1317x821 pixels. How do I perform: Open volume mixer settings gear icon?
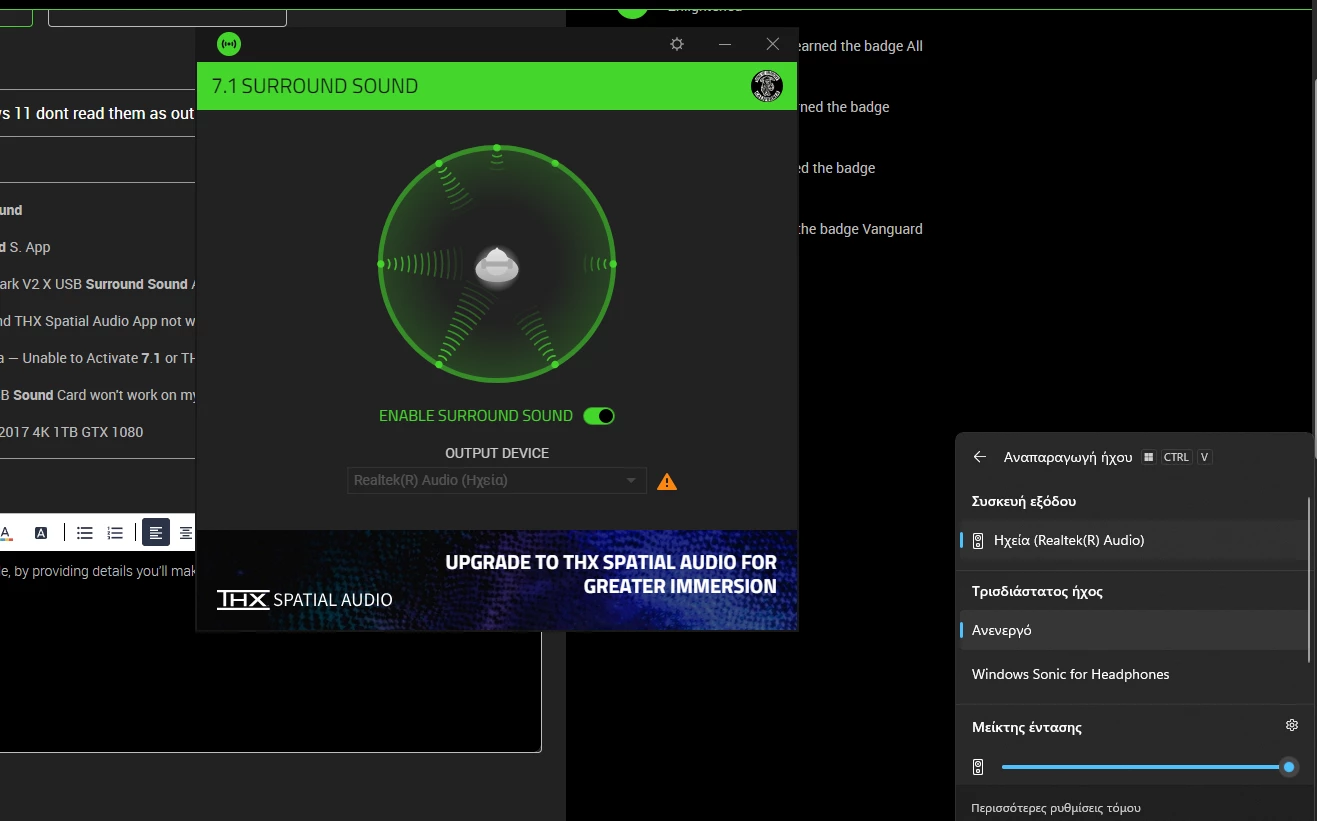point(1292,725)
